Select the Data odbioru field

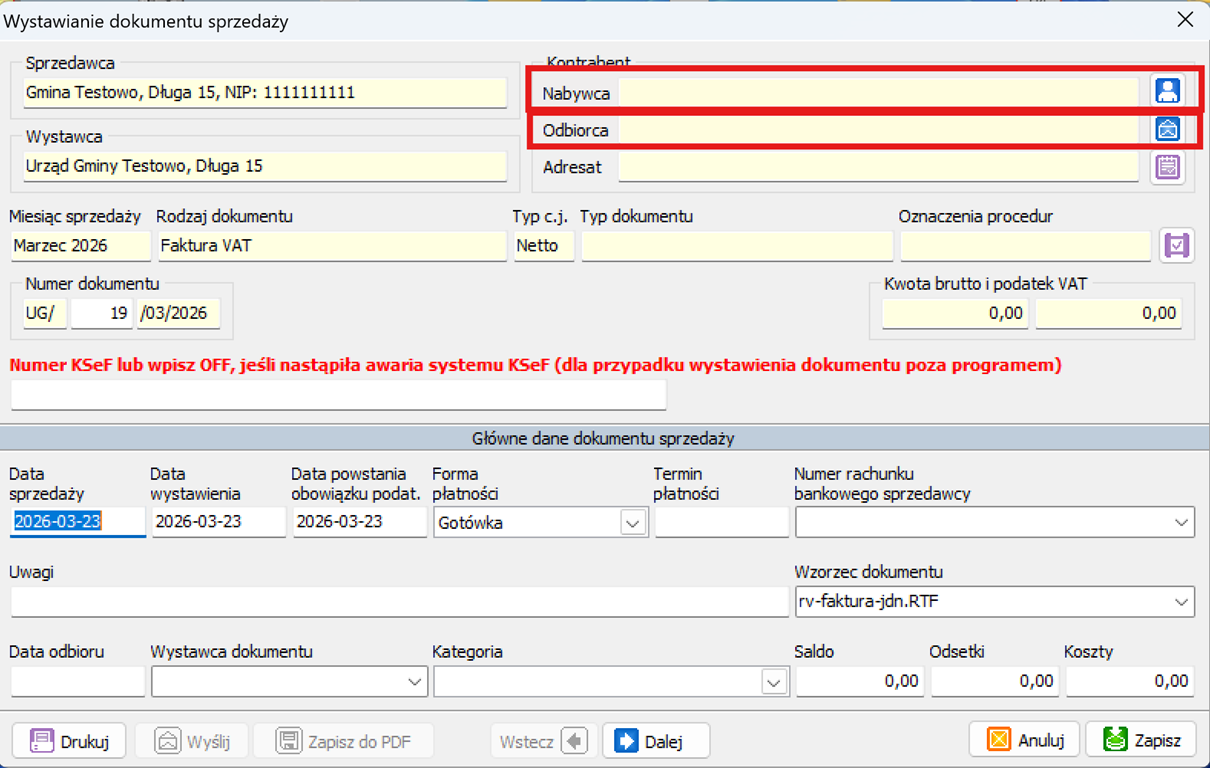coord(77,682)
